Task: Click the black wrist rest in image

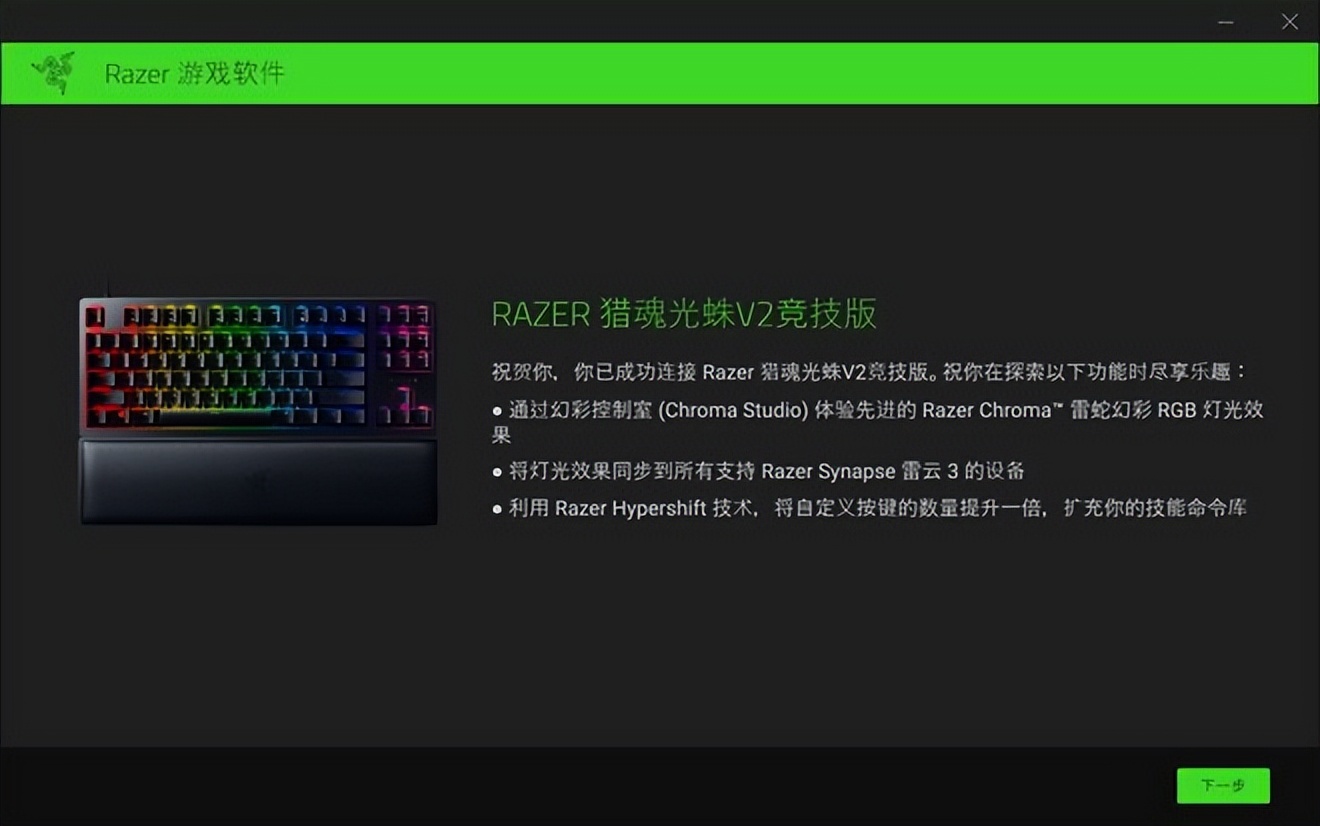Action: click(x=258, y=482)
